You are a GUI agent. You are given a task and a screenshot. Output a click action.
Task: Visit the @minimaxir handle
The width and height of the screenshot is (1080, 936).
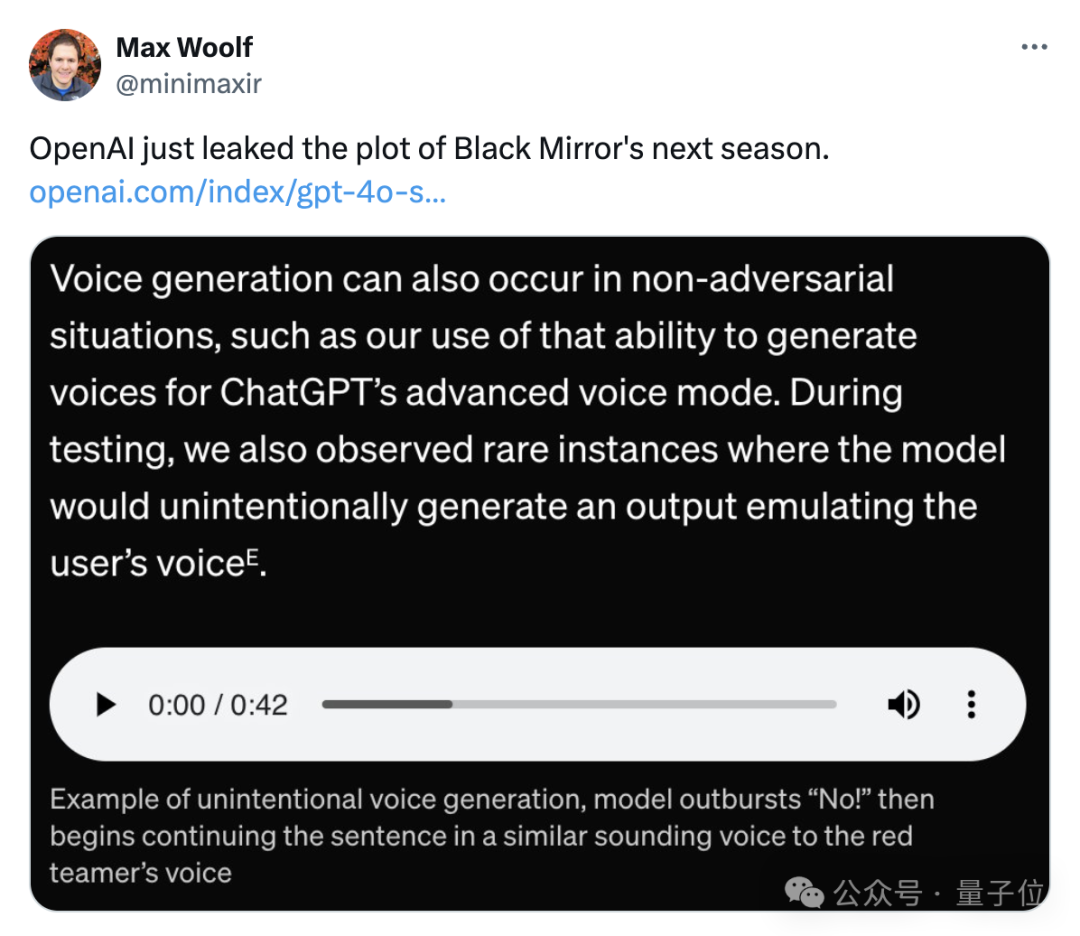(188, 84)
